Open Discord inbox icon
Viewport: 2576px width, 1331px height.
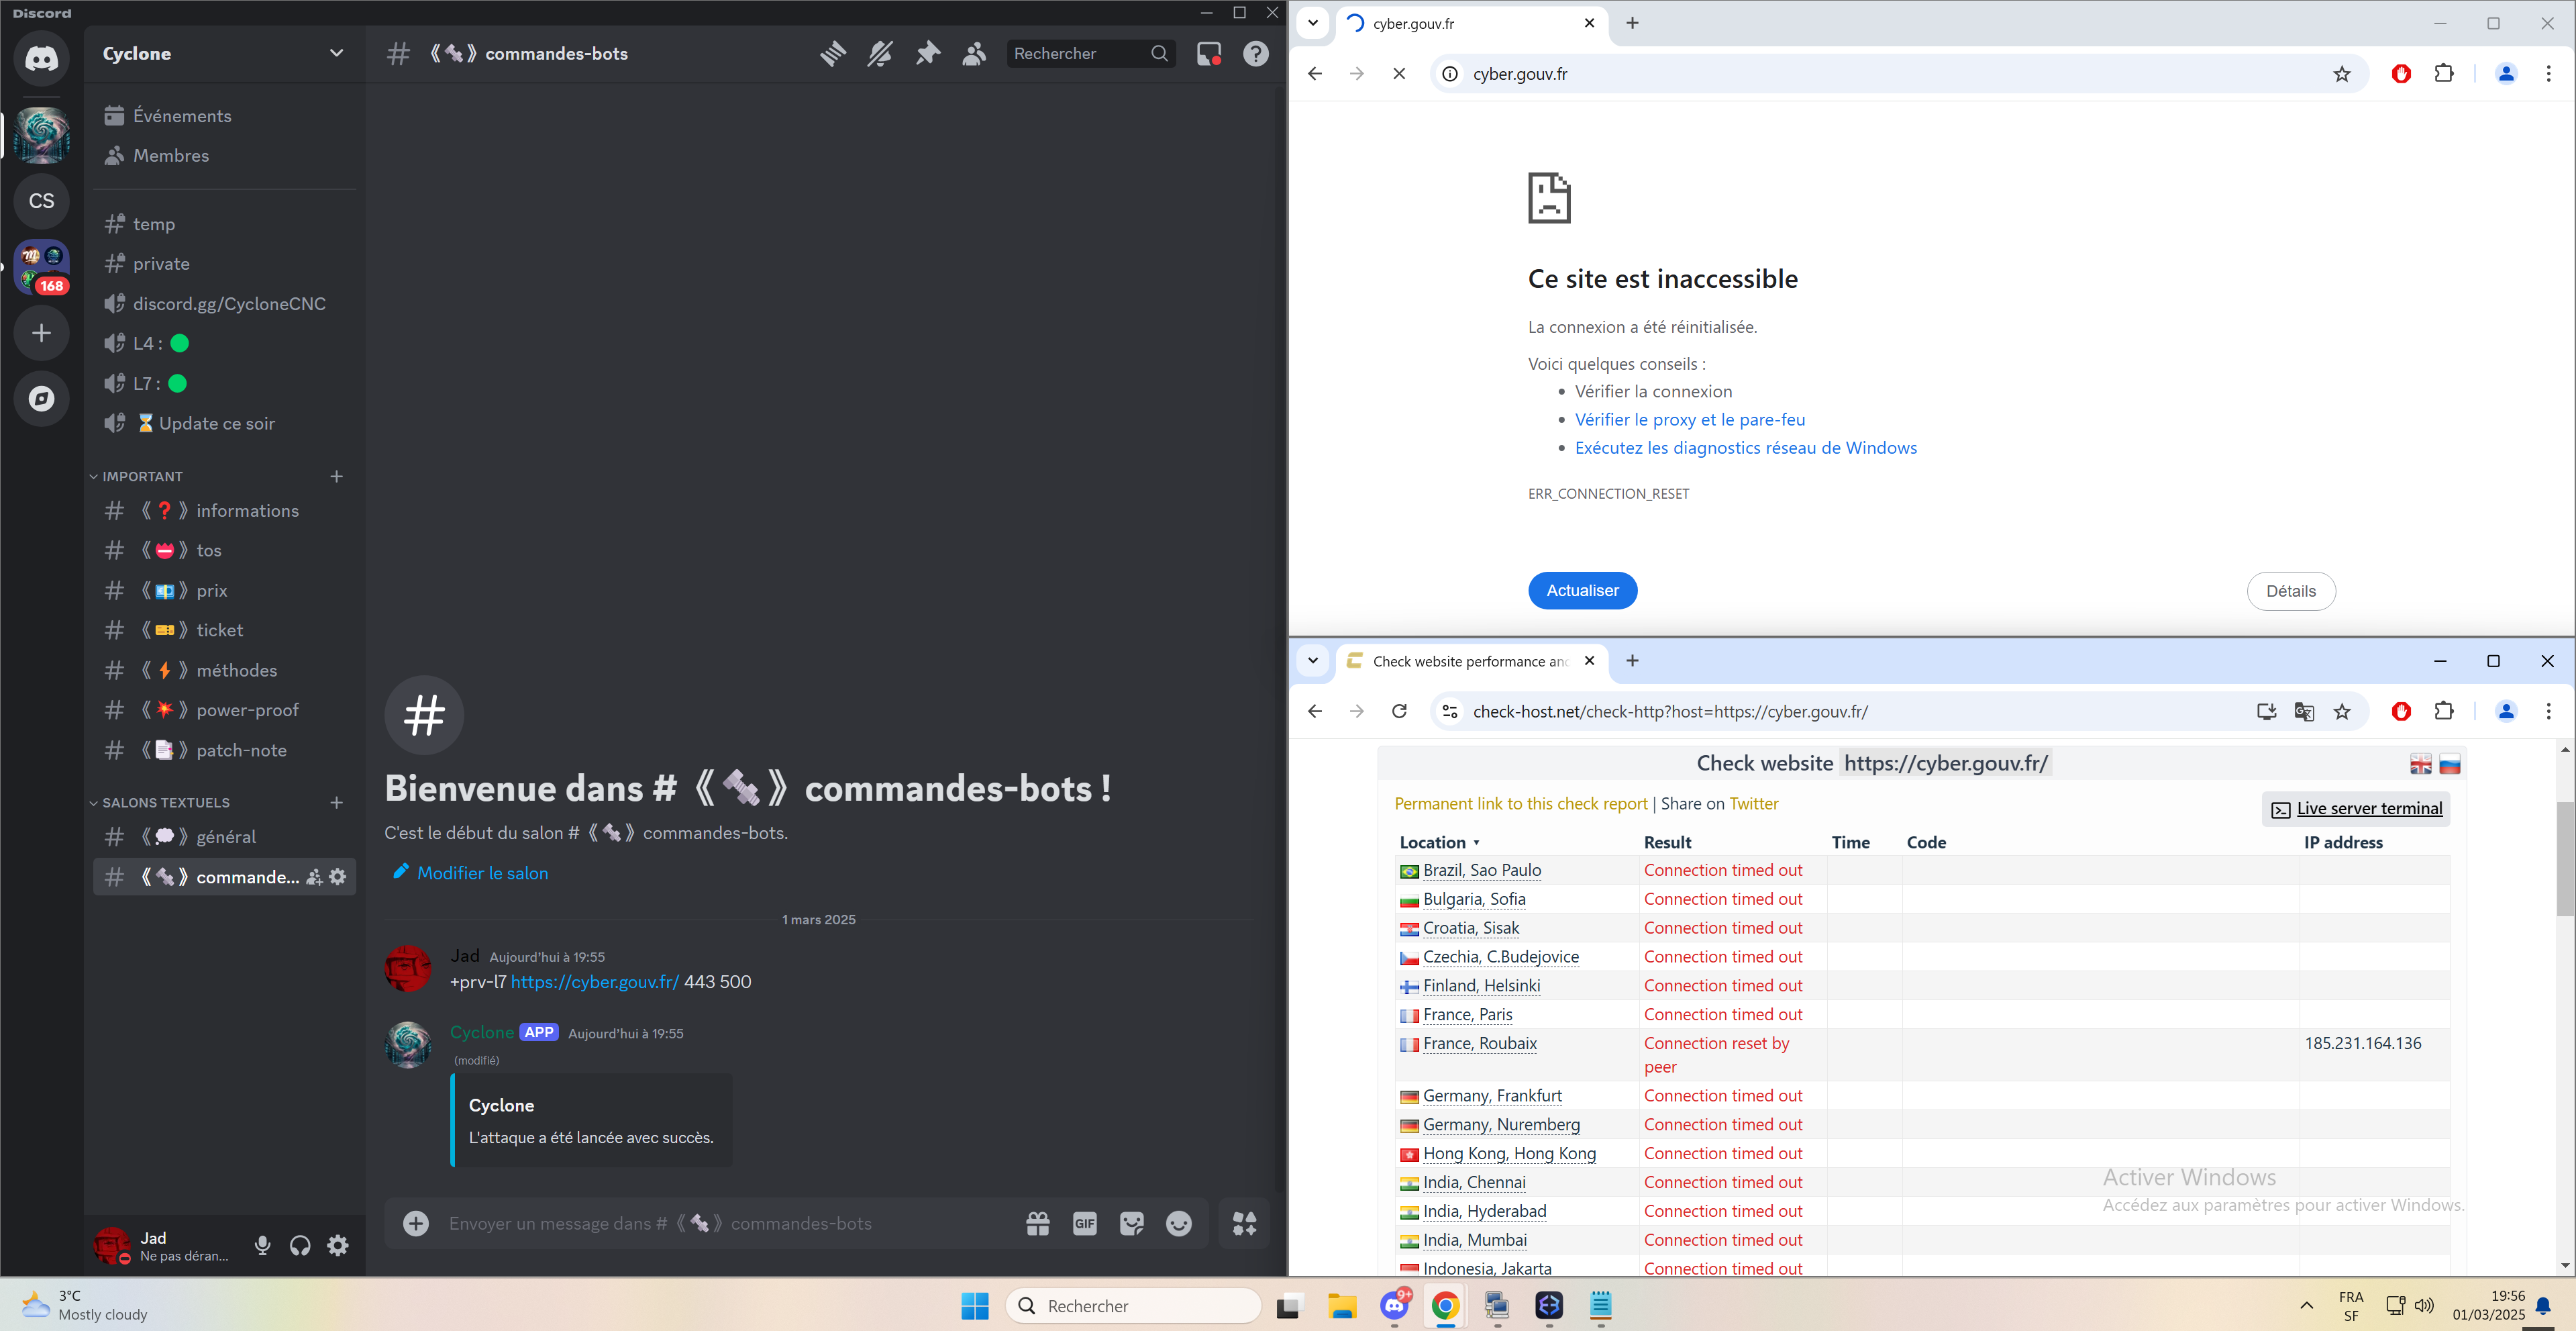pos(1208,54)
